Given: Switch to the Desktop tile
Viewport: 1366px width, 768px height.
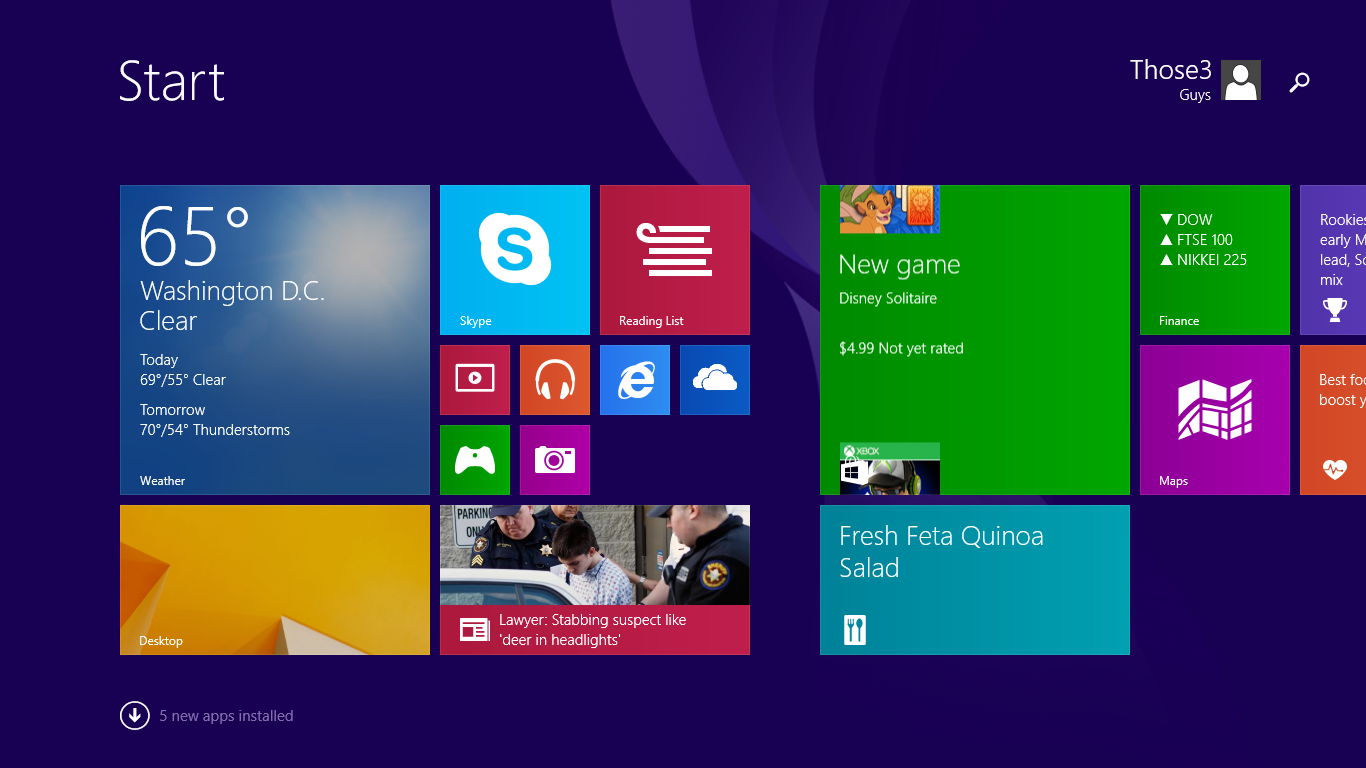Looking at the screenshot, I should tap(274, 579).
